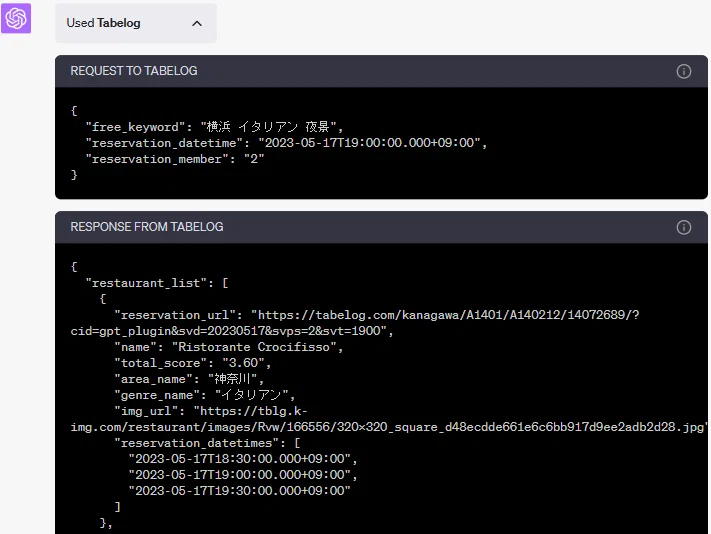Click the genre_name イタリアン line
Screen dimensions: 711x534
tap(205, 395)
